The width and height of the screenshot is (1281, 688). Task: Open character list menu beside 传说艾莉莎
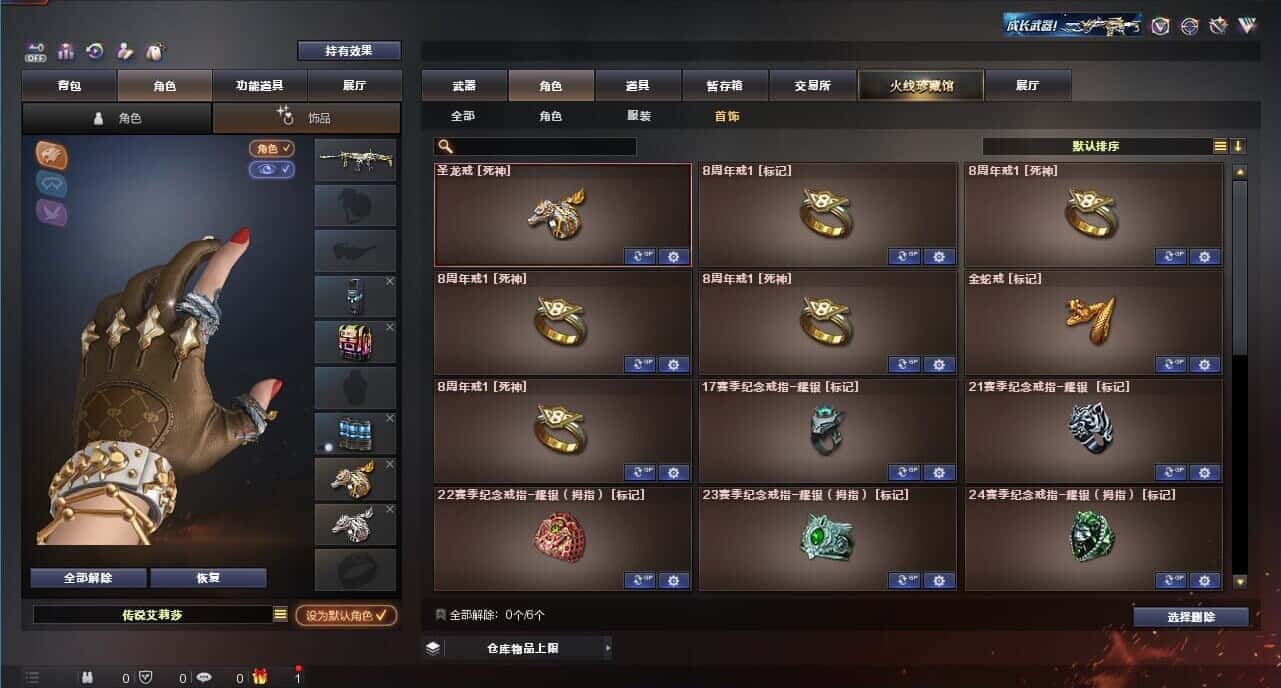[280, 615]
